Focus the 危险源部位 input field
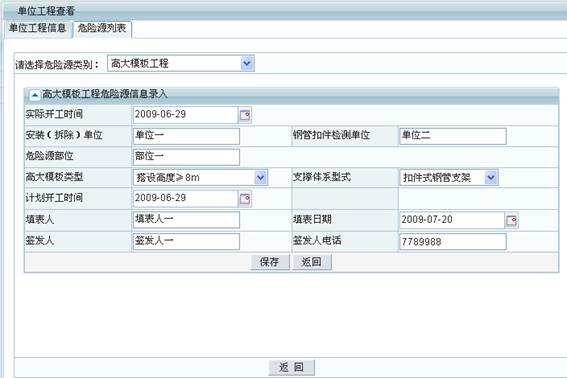This screenshot has width=567, height=378. (x=186, y=157)
